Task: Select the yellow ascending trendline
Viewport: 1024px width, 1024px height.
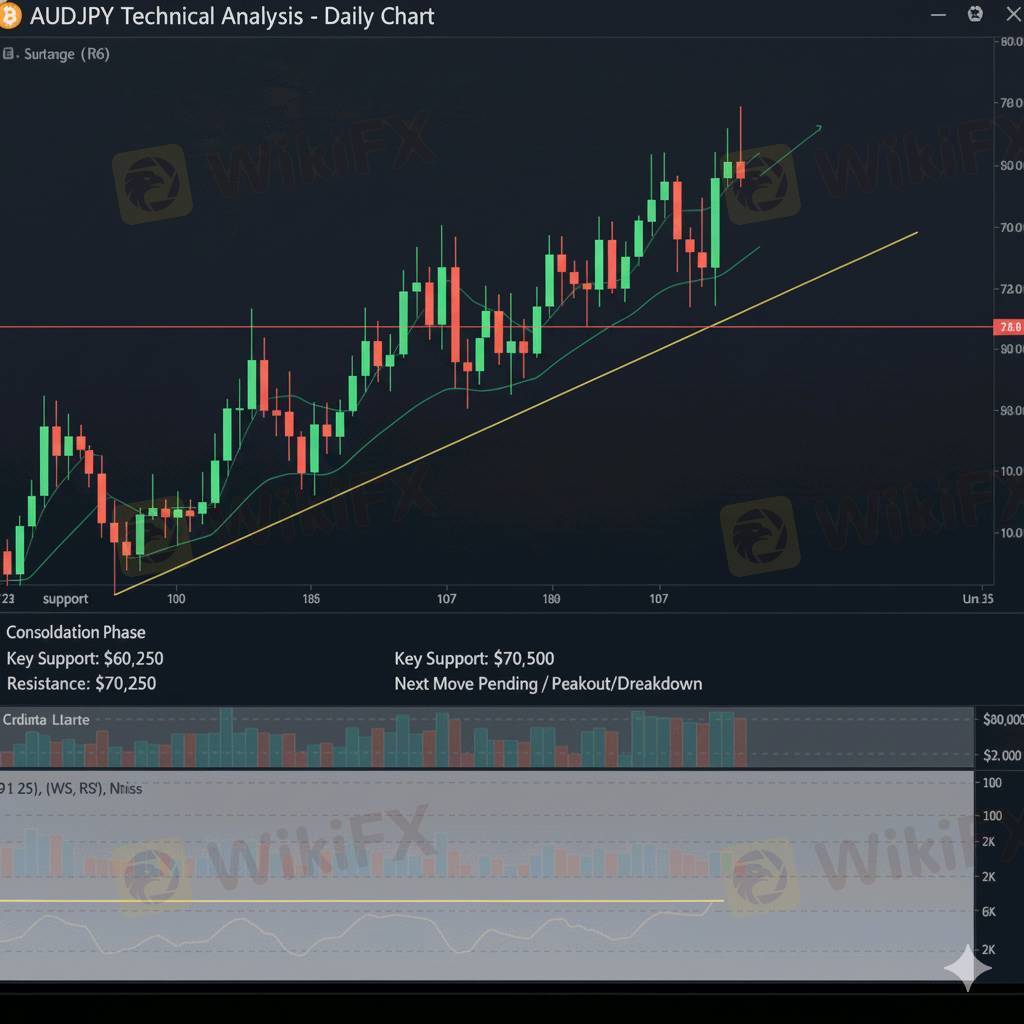Action: [516, 413]
